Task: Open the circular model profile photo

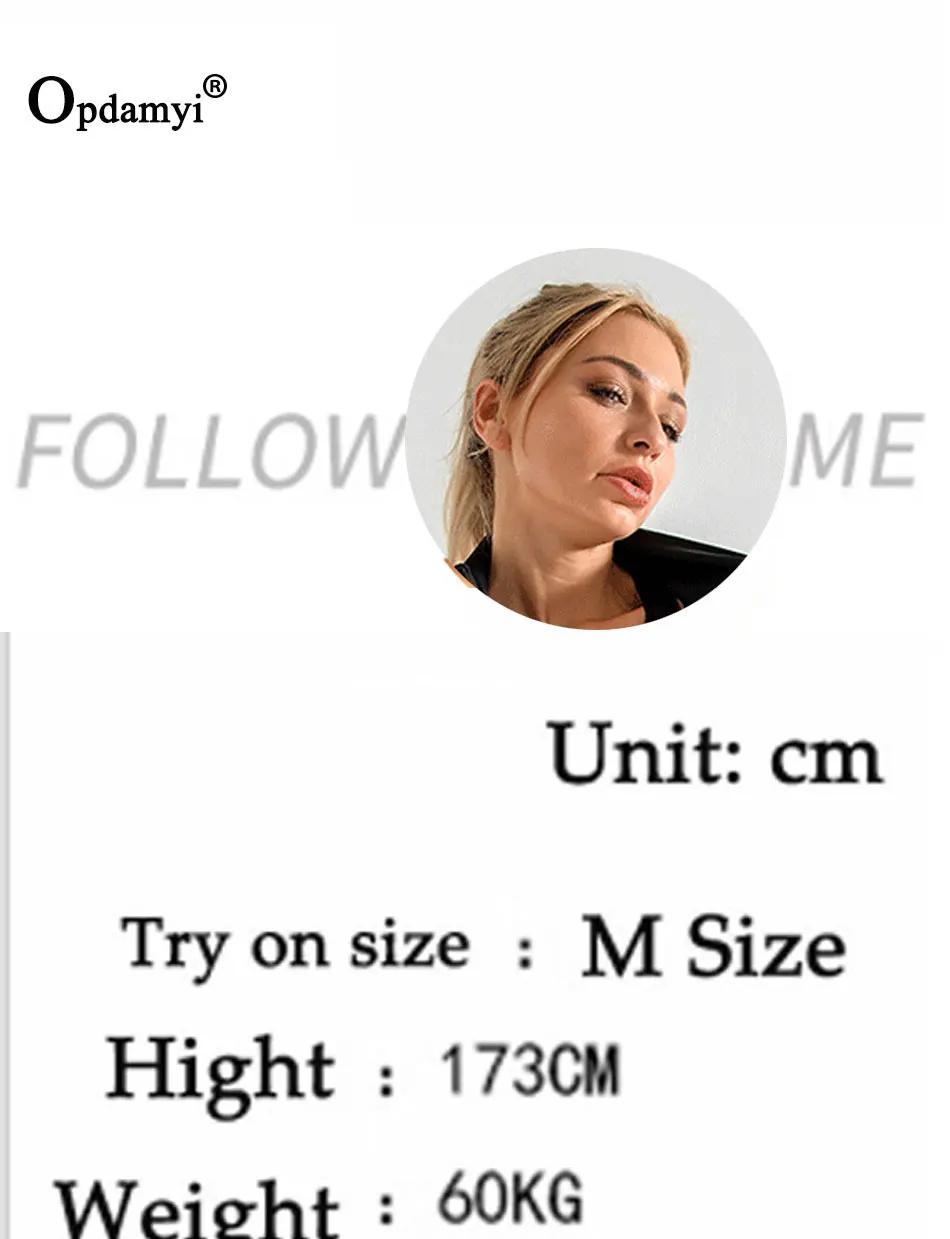Action: coord(596,438)
